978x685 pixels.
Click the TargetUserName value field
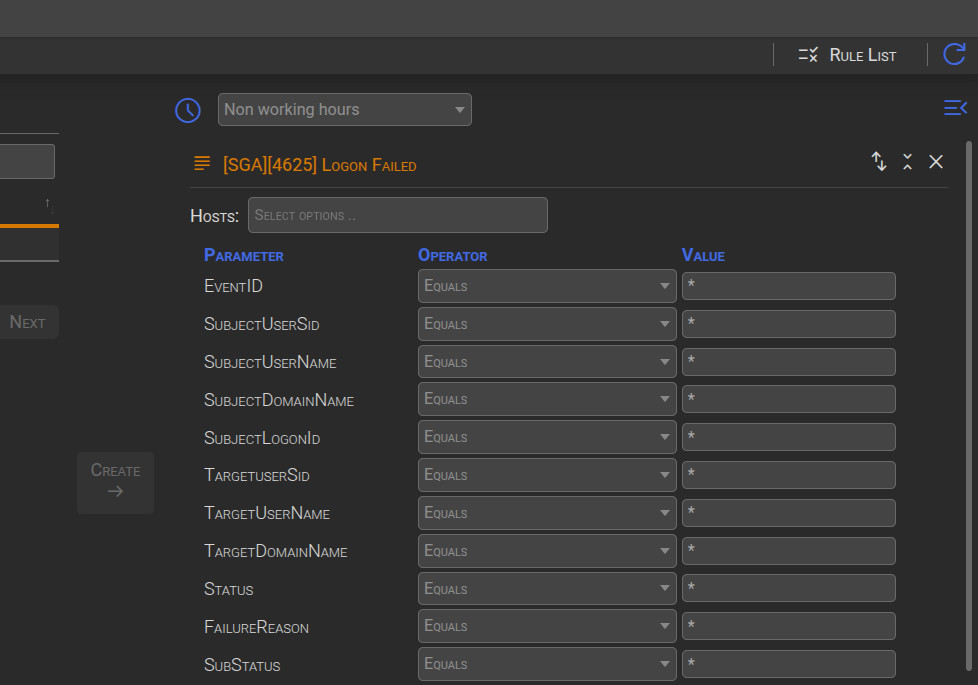pos(788,513)
